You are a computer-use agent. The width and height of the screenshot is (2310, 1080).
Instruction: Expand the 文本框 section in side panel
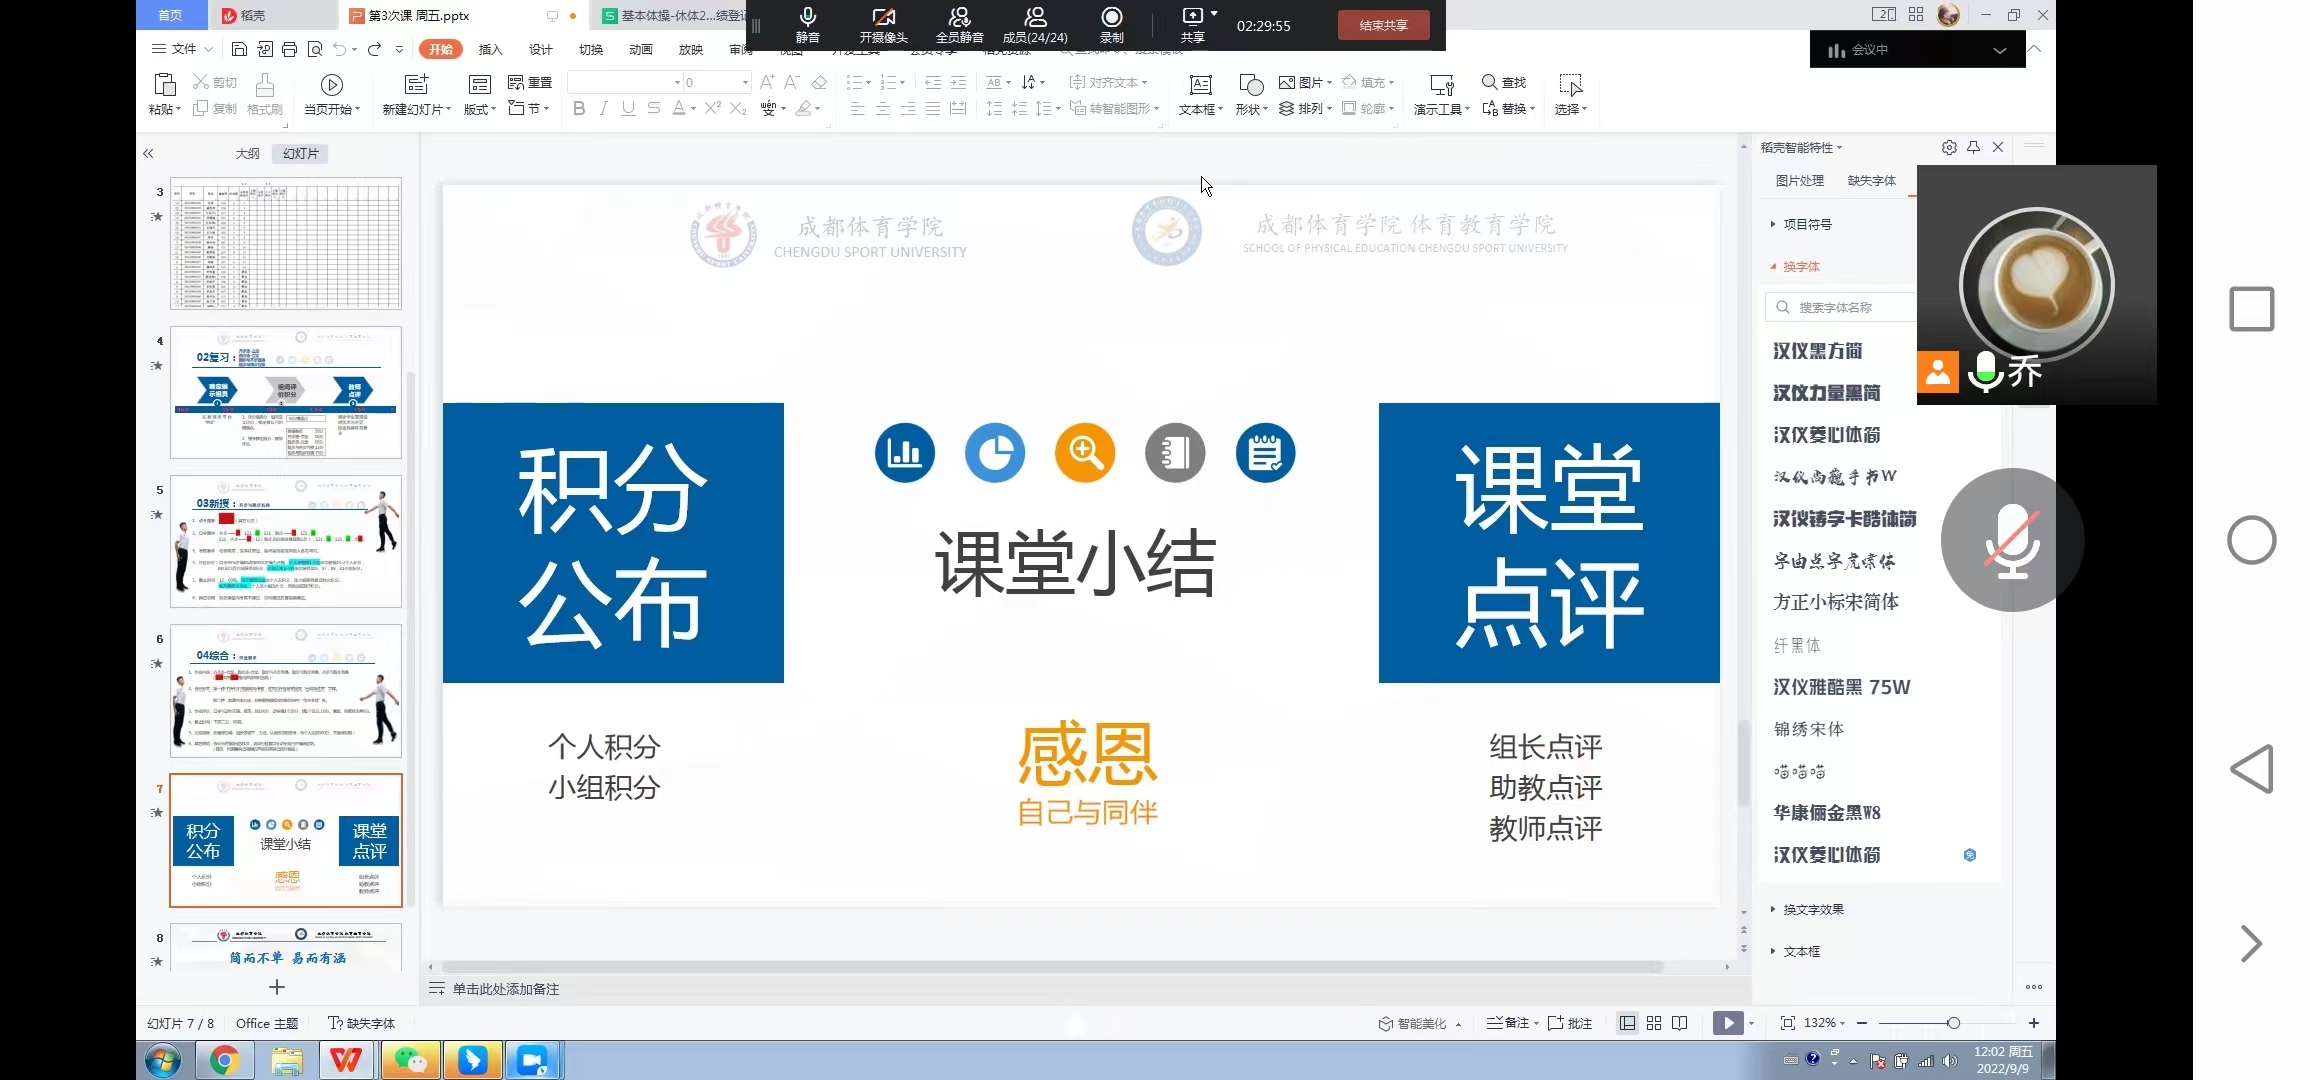coord(1796,951)
